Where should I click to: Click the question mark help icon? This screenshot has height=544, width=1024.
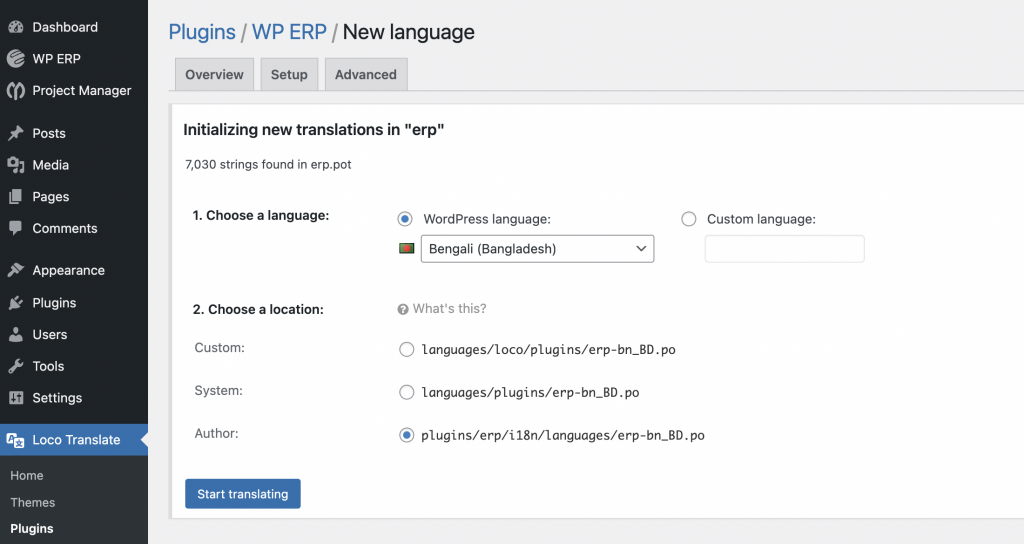click(x=403, y=310)
